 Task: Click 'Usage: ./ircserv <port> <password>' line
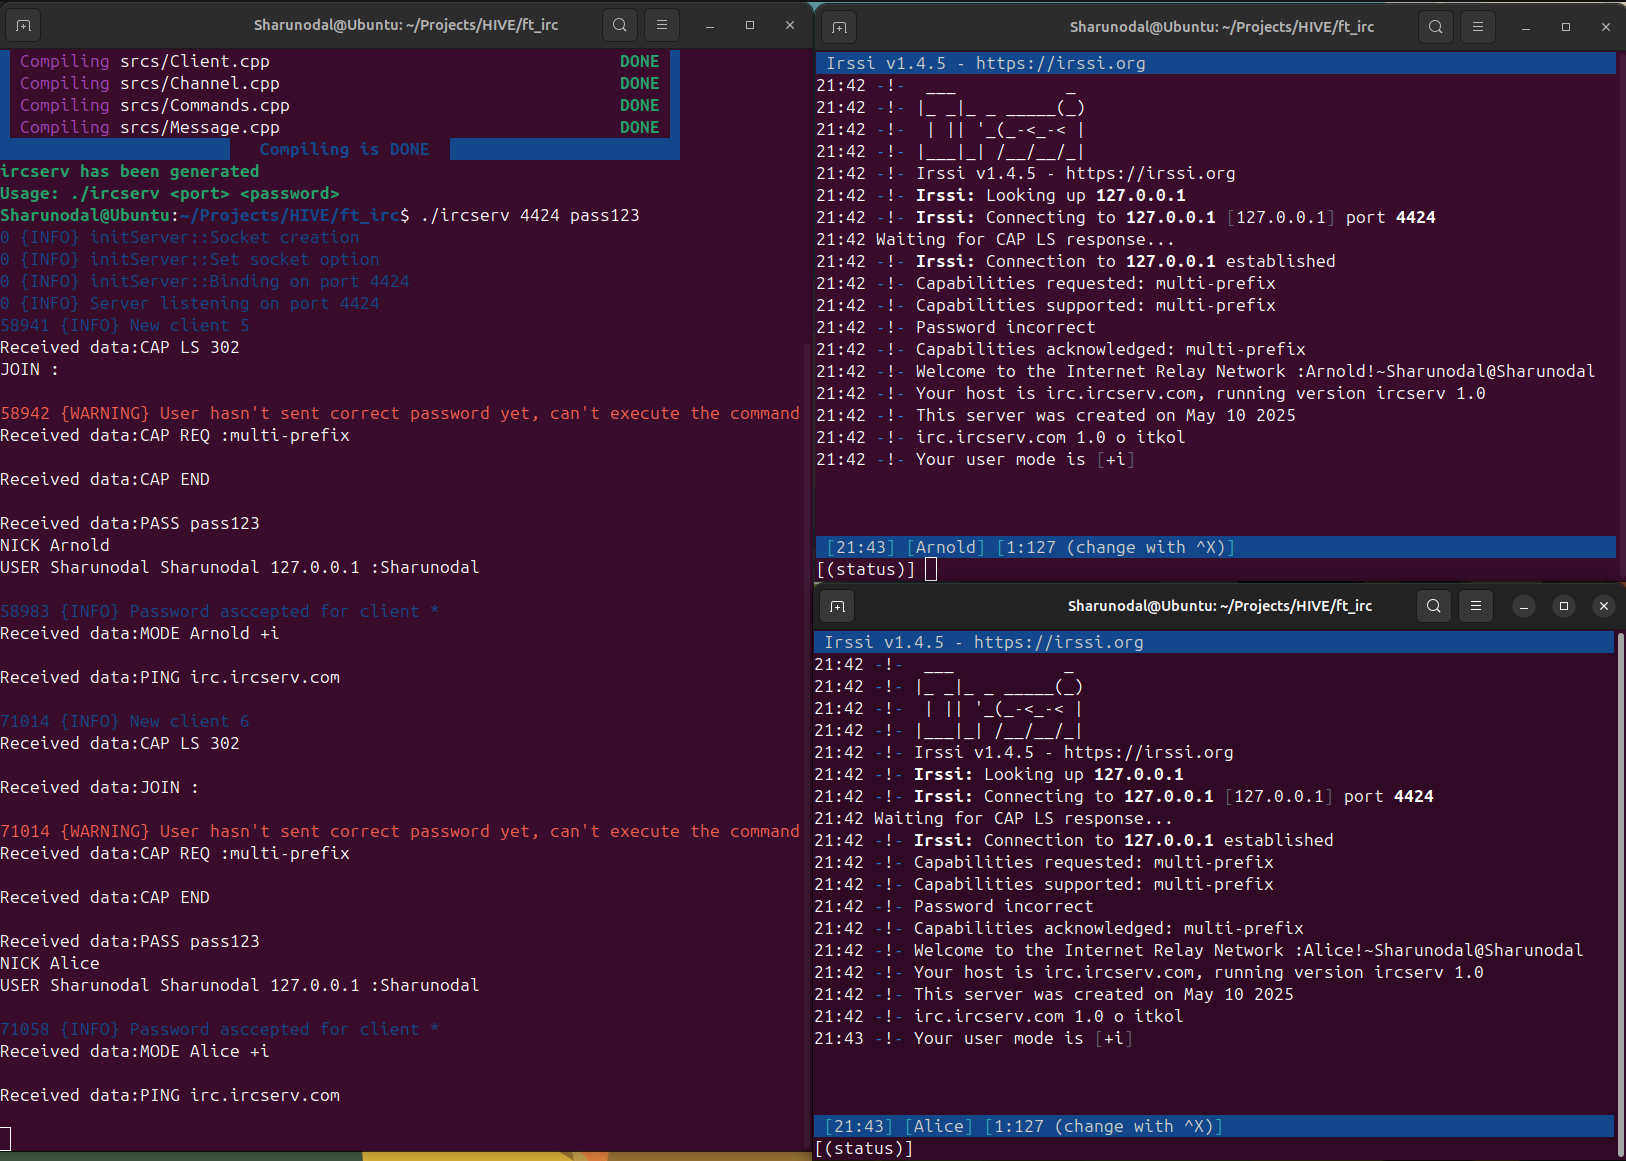tap(170, 193)
